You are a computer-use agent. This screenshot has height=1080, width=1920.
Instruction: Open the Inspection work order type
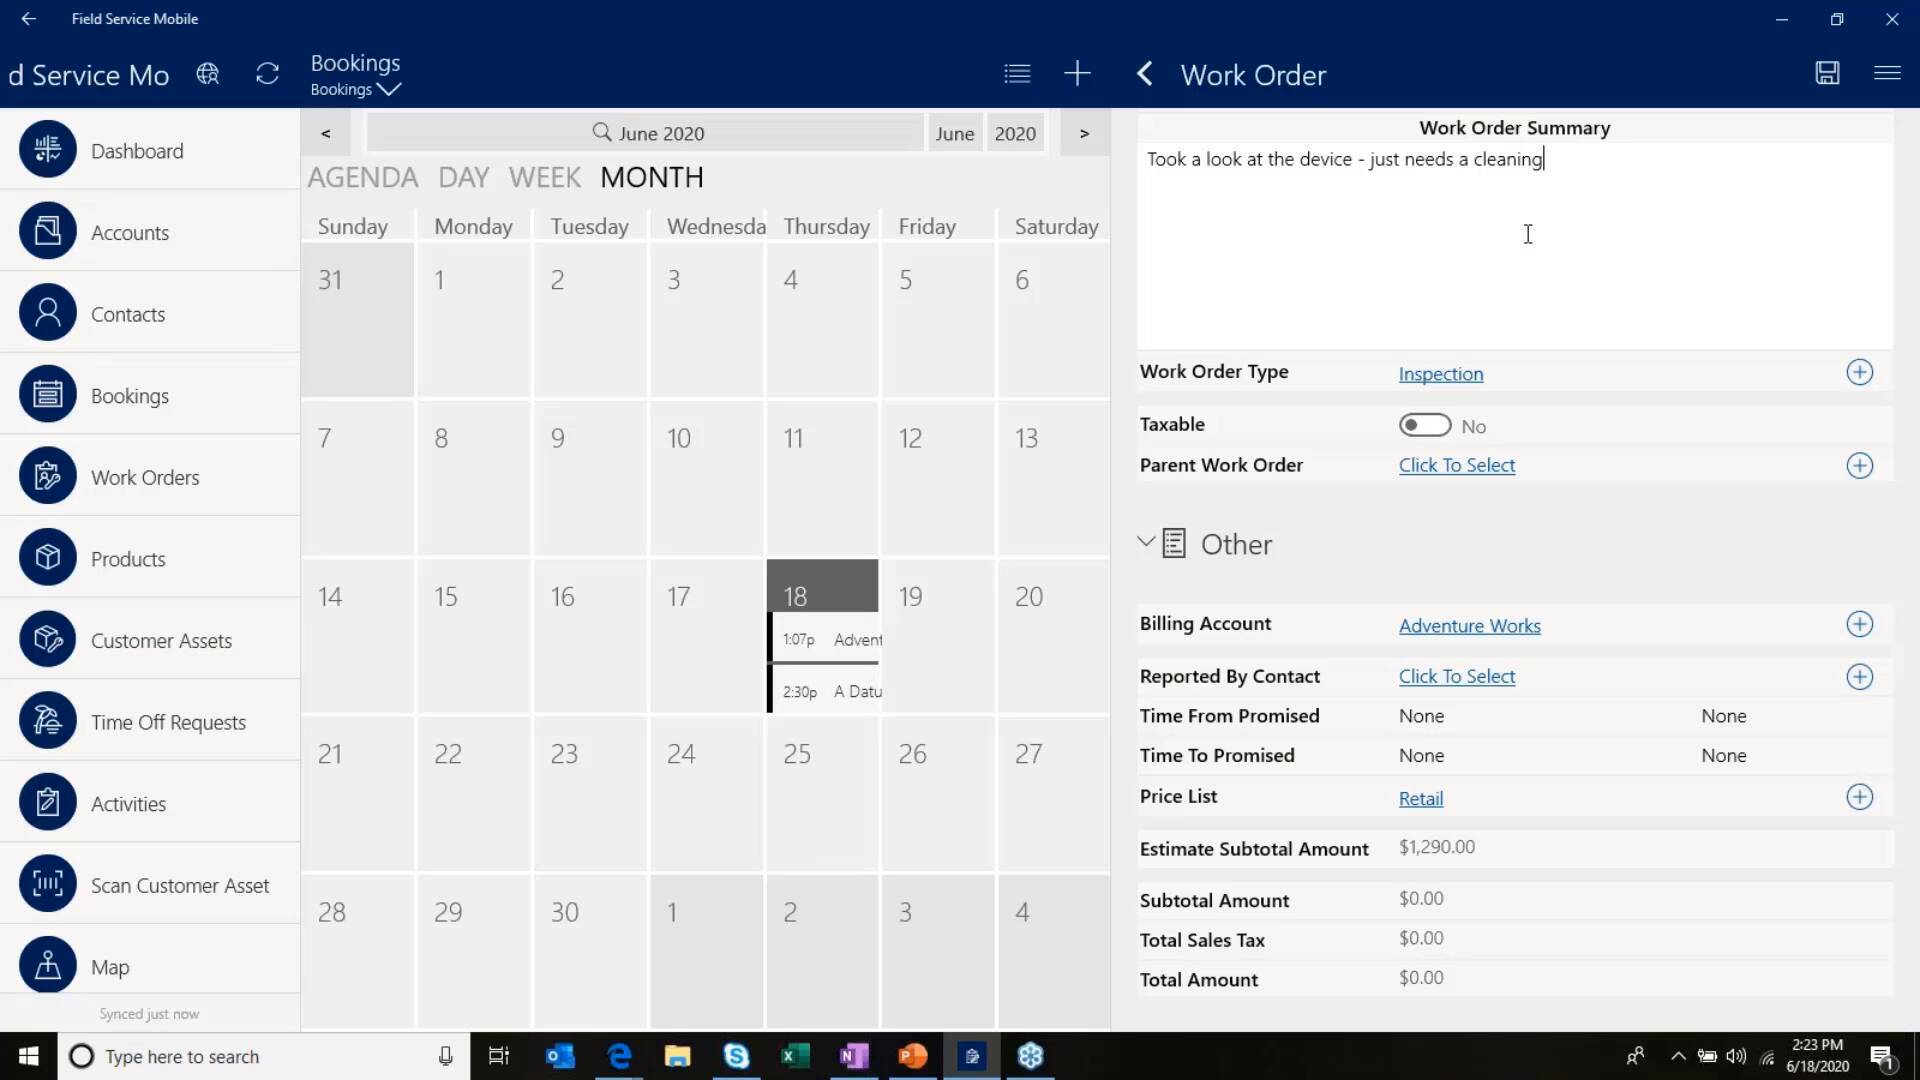(x=1440, y=373)
